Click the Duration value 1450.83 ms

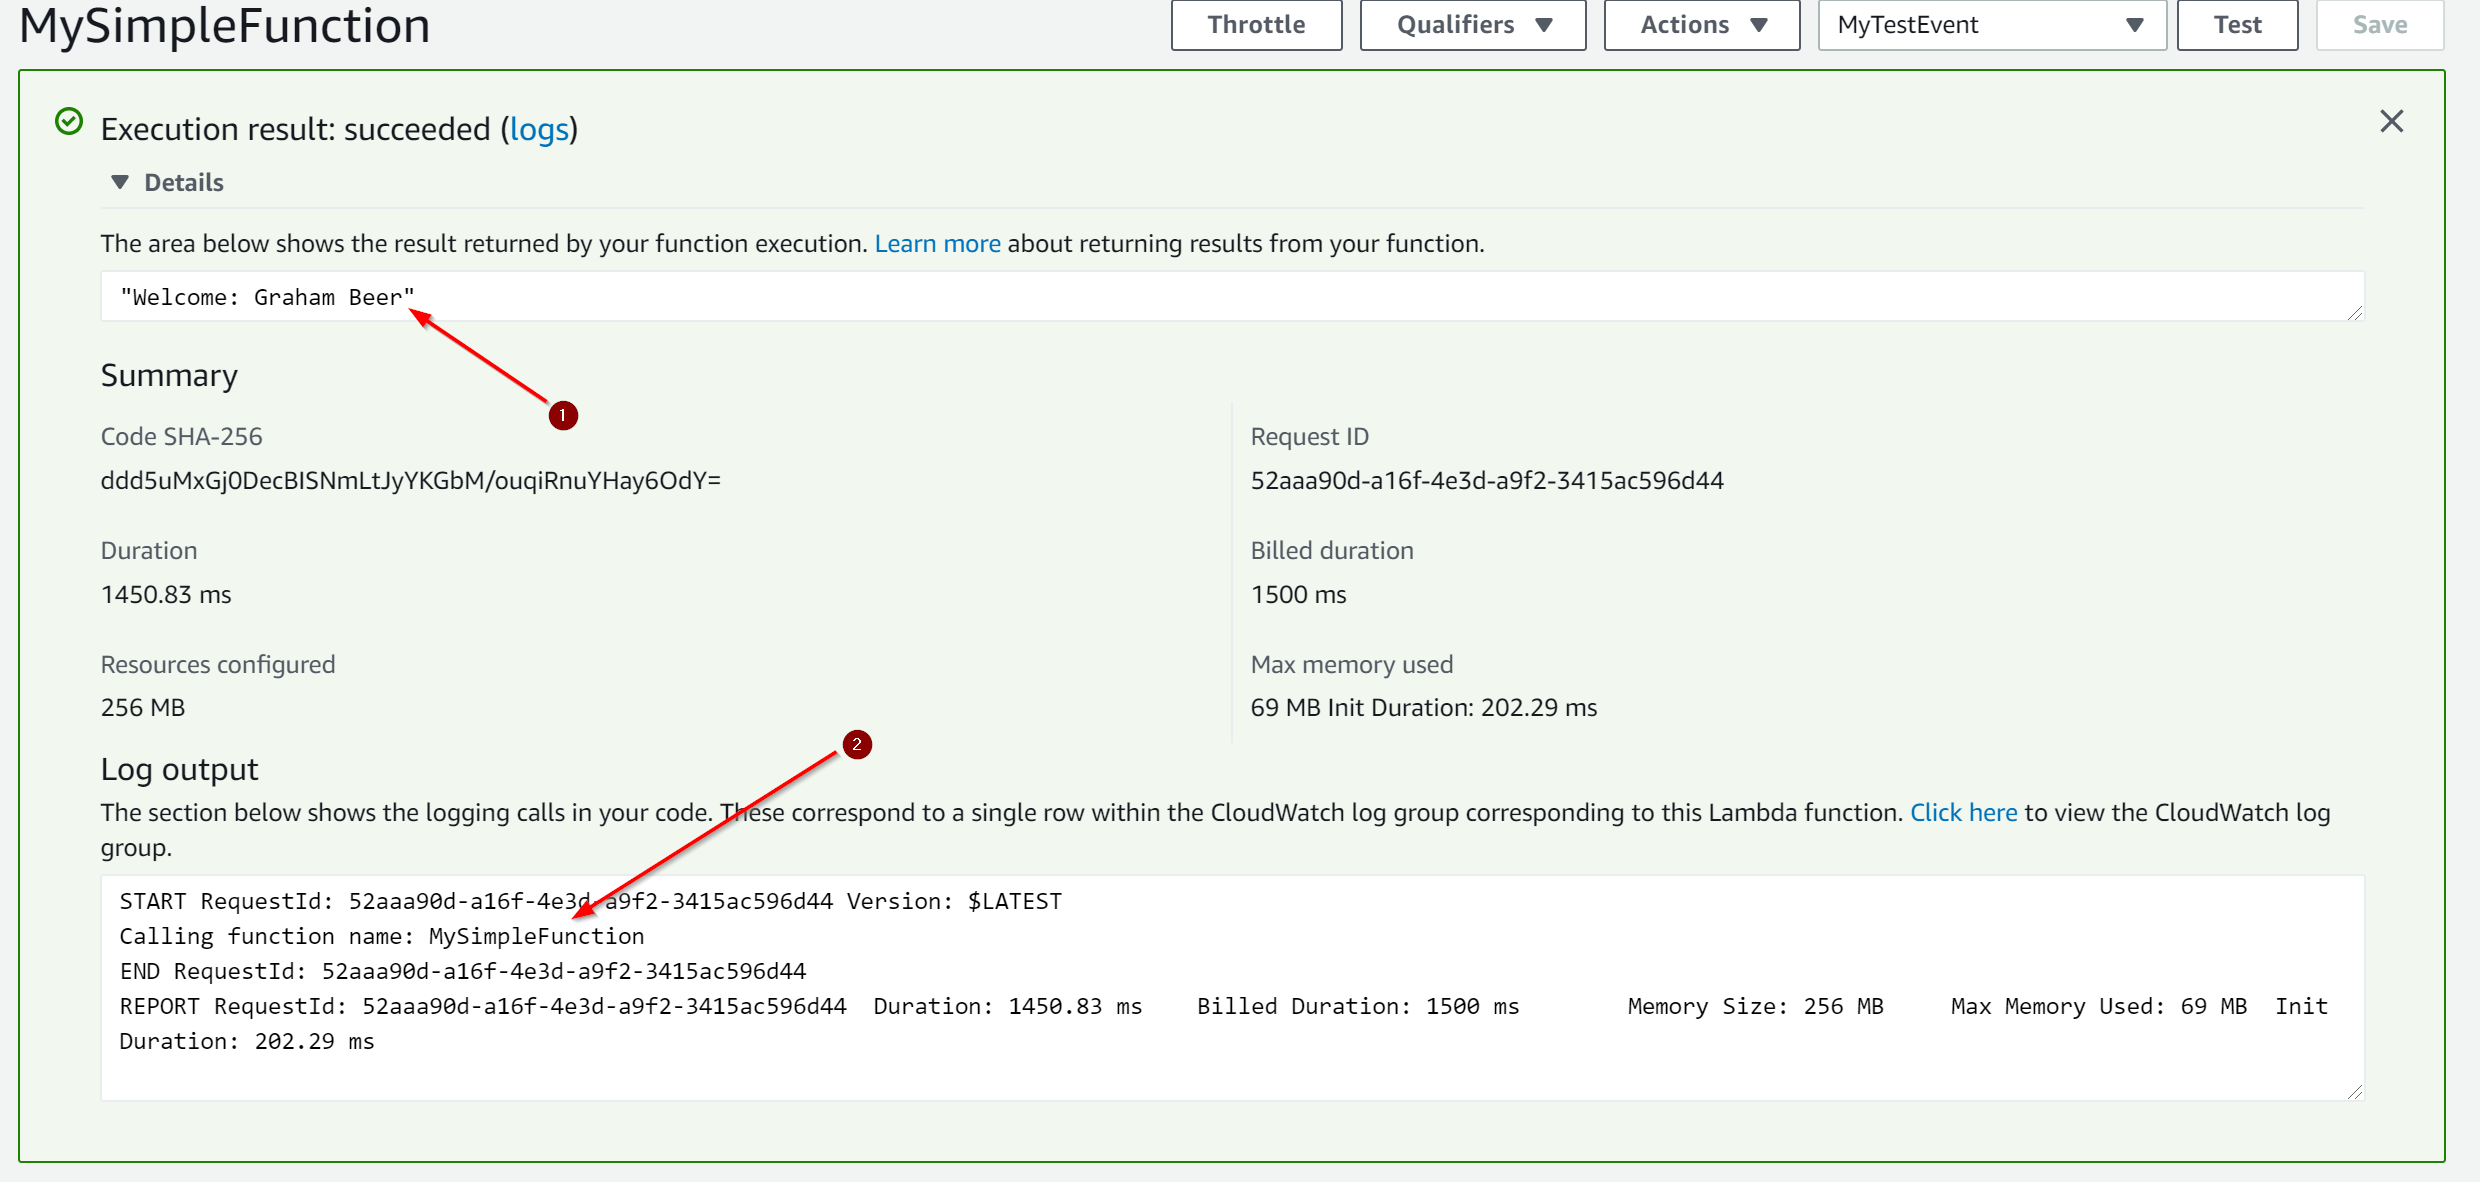166,595
